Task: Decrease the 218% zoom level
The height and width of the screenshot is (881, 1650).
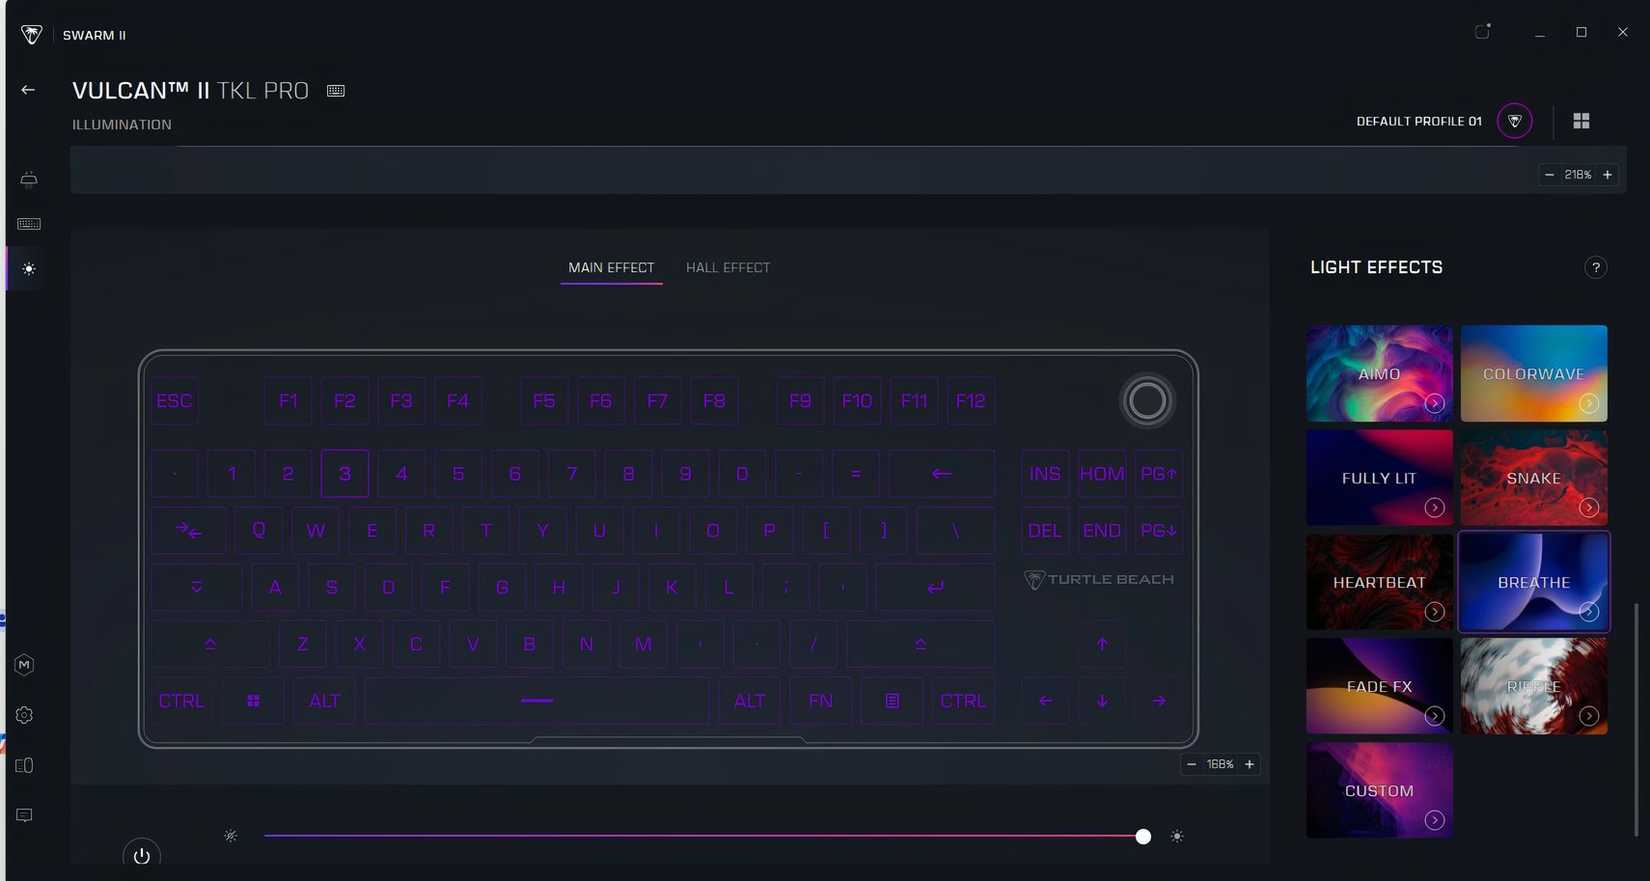Action: 1550,175
